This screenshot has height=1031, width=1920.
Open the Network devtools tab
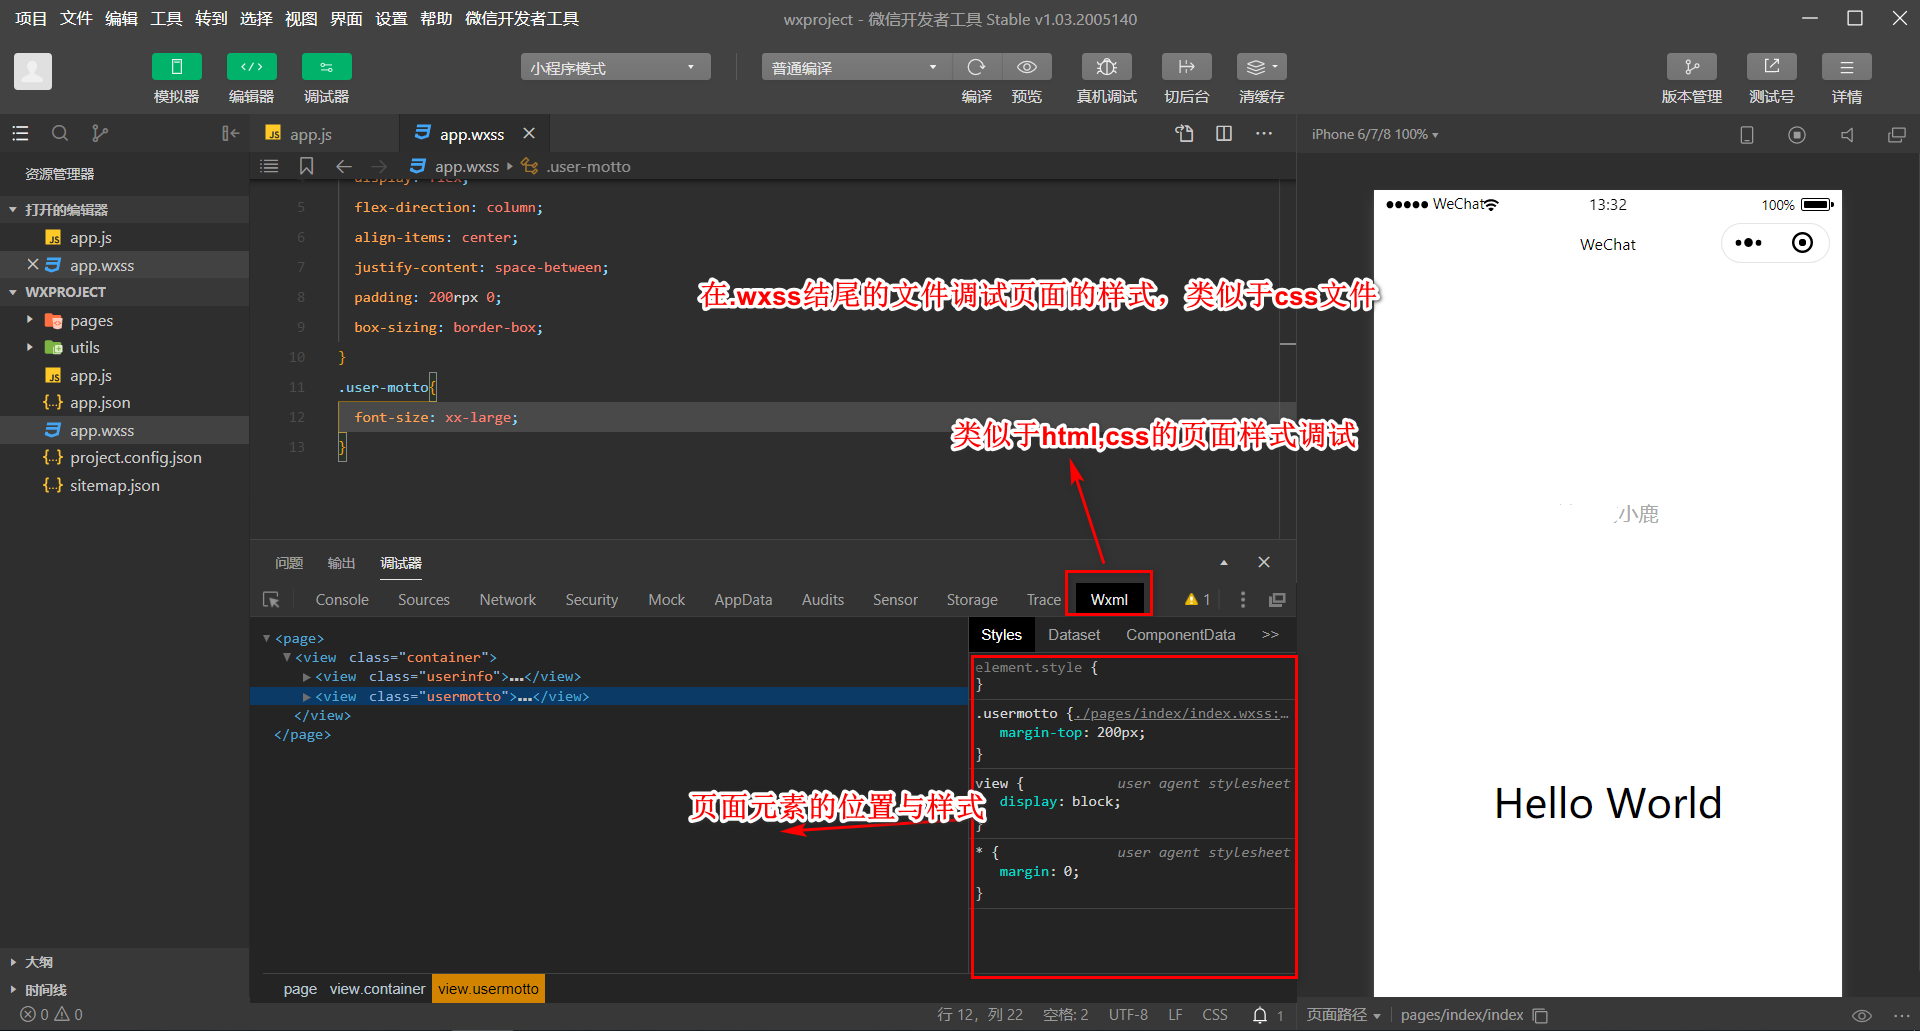pos(507,599)
